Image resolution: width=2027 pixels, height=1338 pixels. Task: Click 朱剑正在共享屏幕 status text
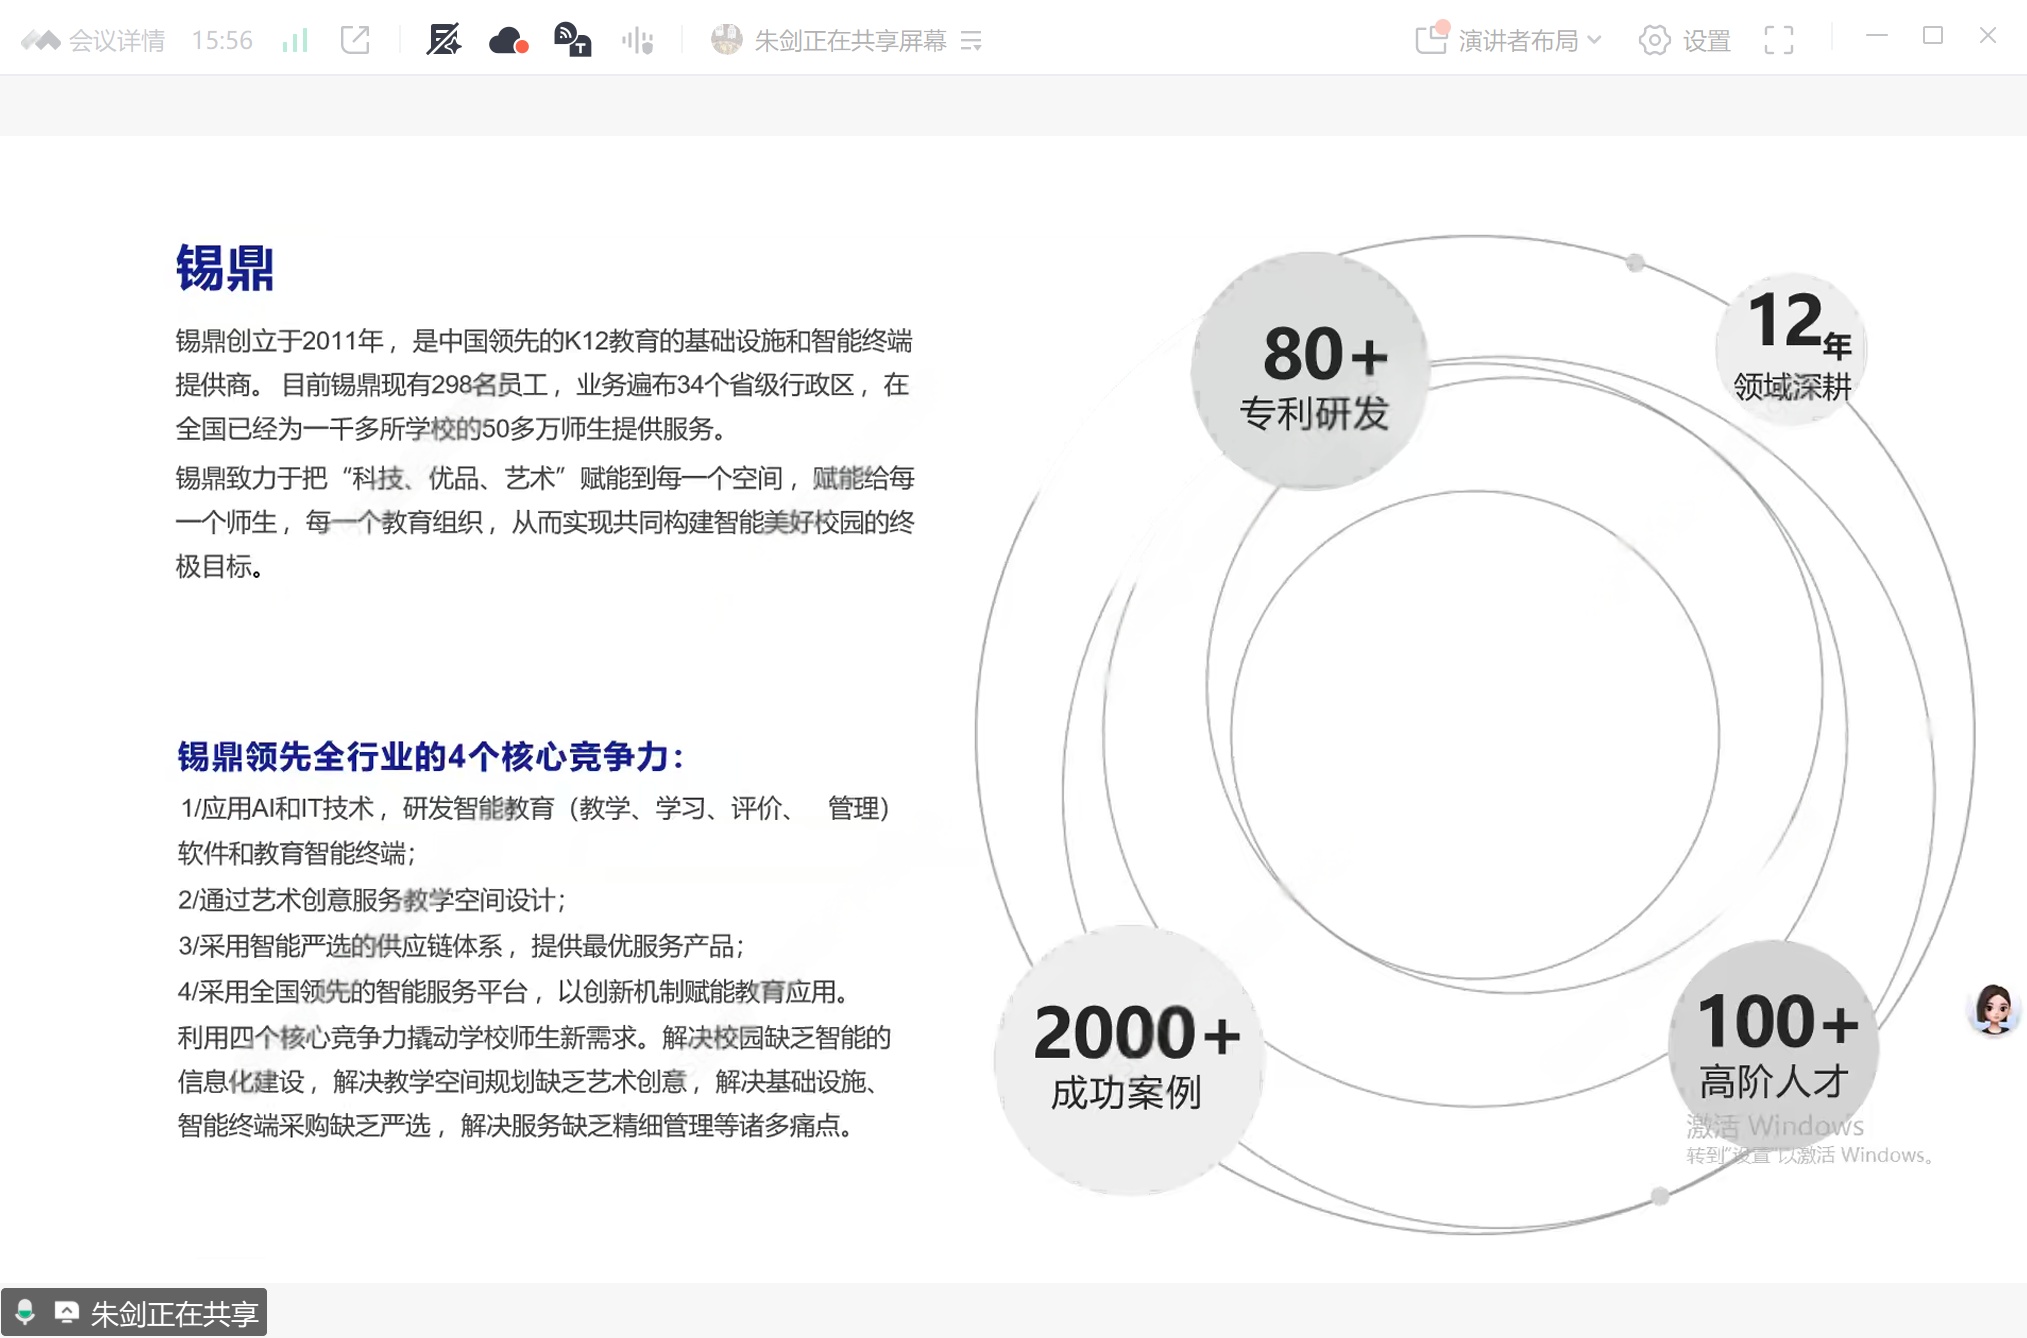[x=850, y=40]
